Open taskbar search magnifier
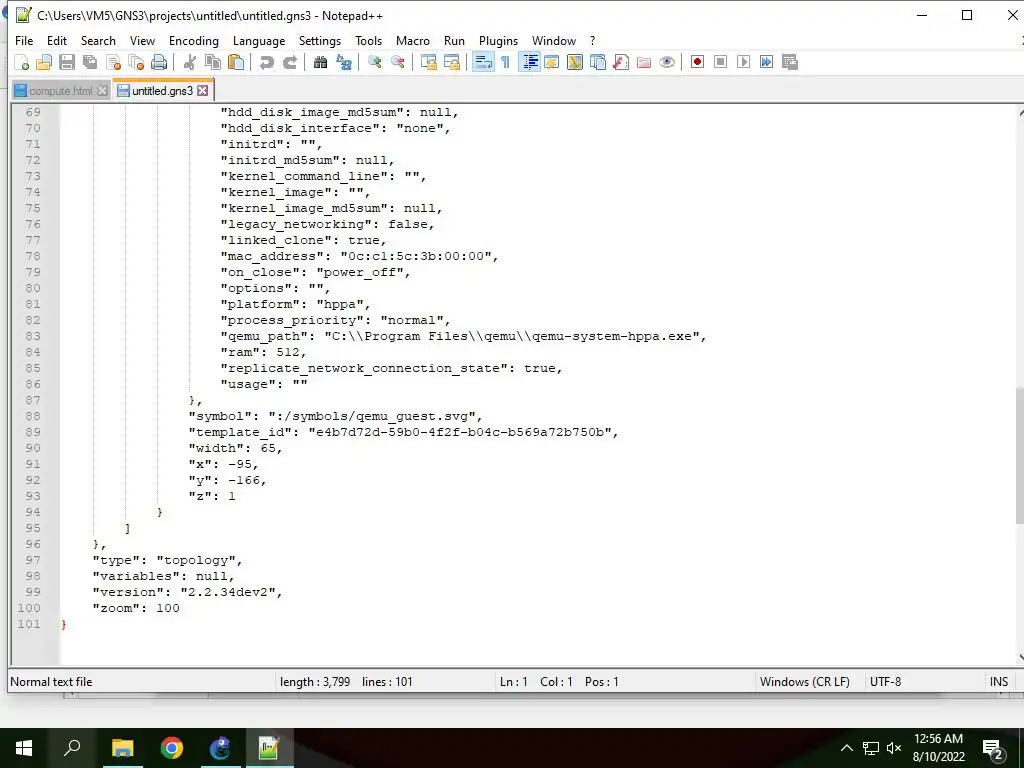The image size is (1024, 768). 72,748
